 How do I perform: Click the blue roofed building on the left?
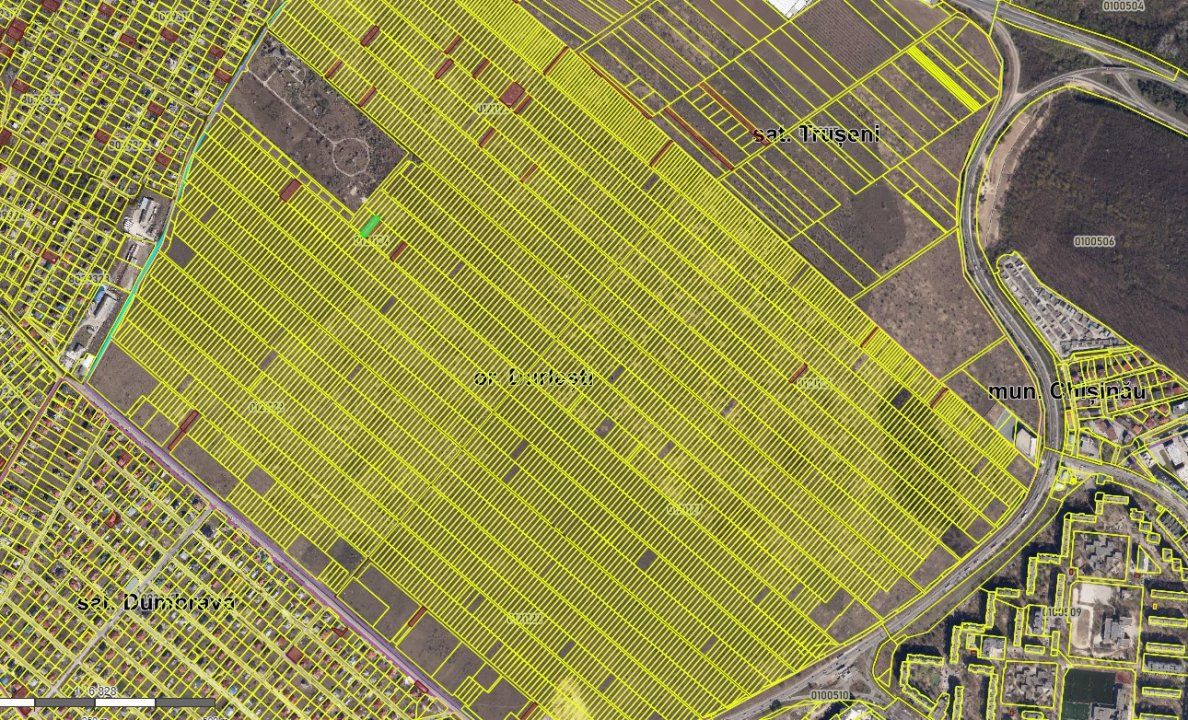pos(103,299)
